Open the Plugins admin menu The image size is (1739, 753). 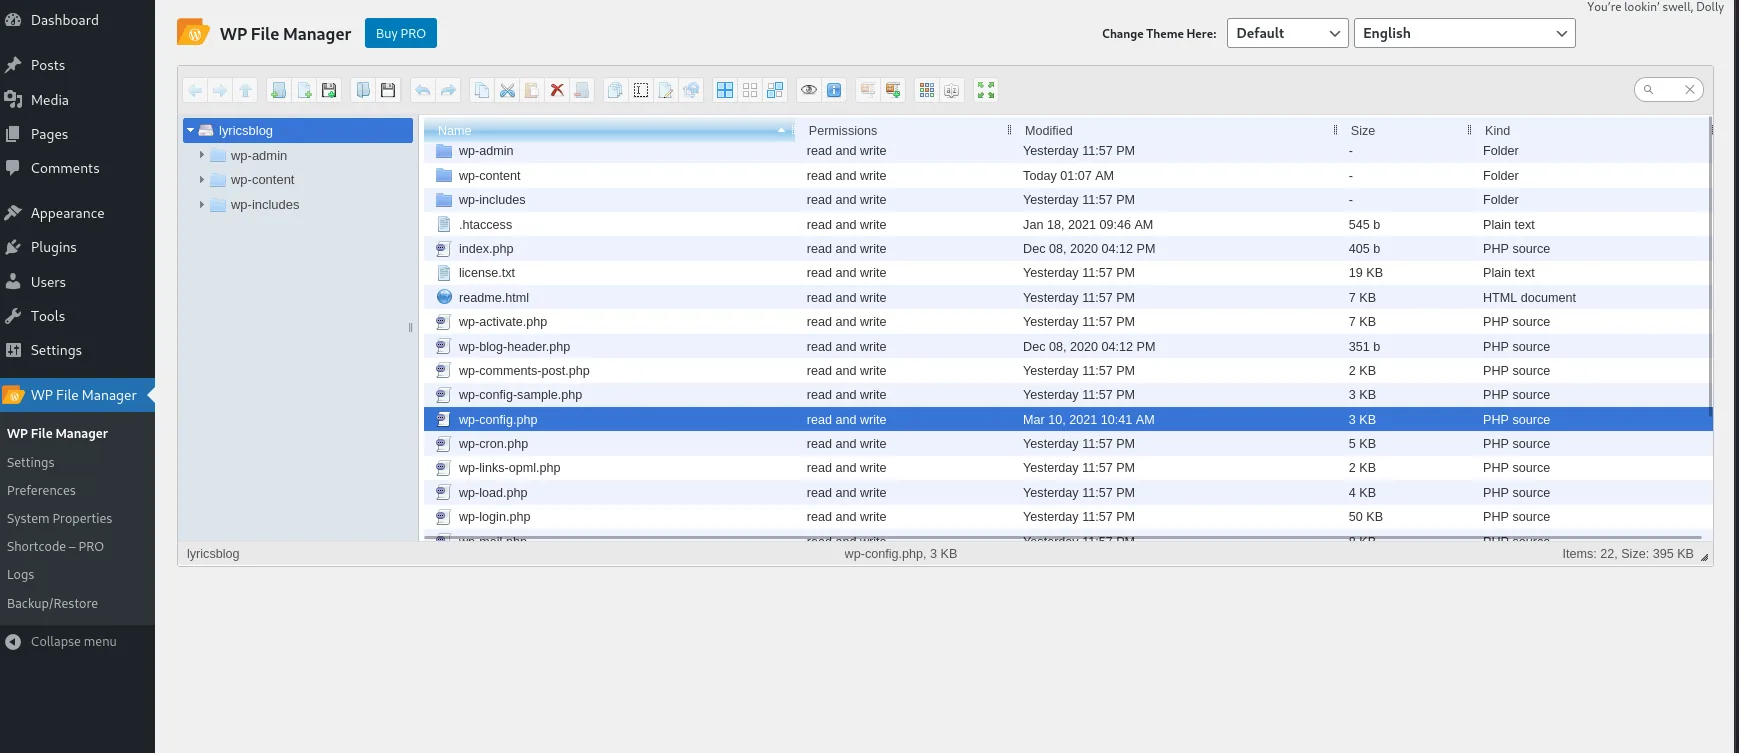[x=77, y=247]
